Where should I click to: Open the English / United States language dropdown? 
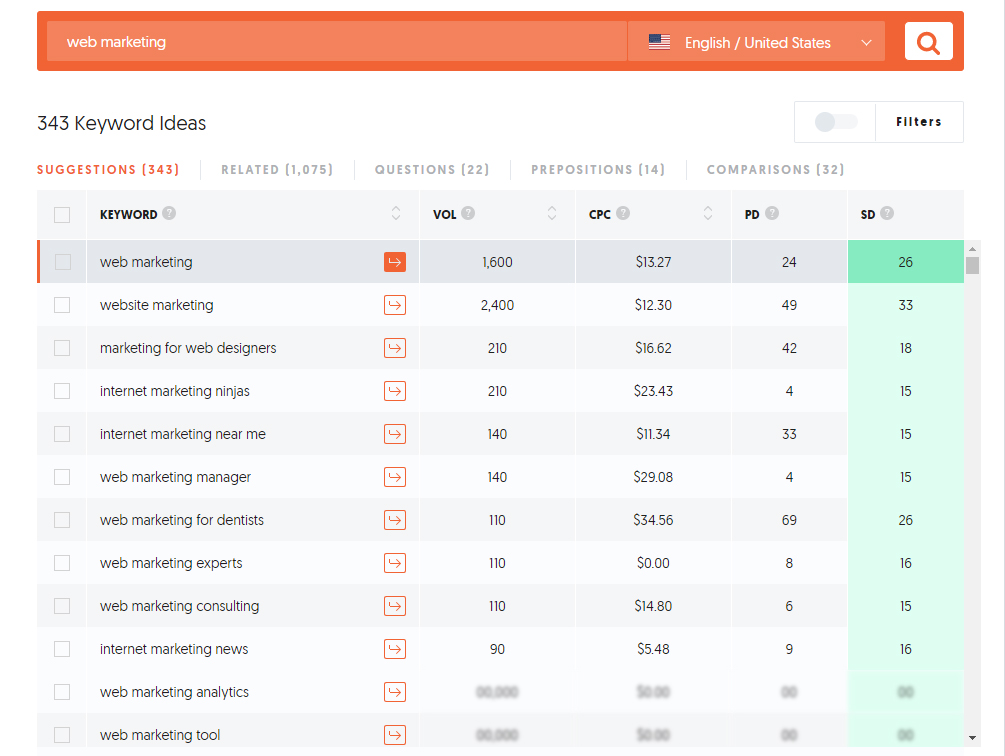(x=757, y=43)
